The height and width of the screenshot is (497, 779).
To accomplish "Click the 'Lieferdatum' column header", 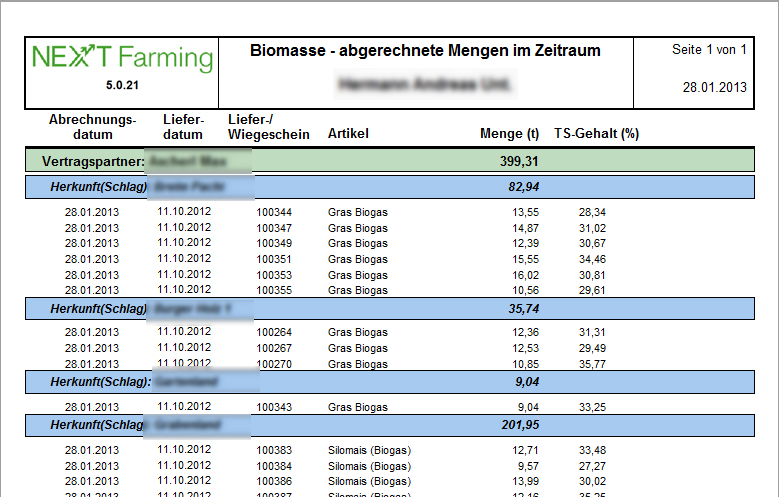I will (x=183, y=126).
